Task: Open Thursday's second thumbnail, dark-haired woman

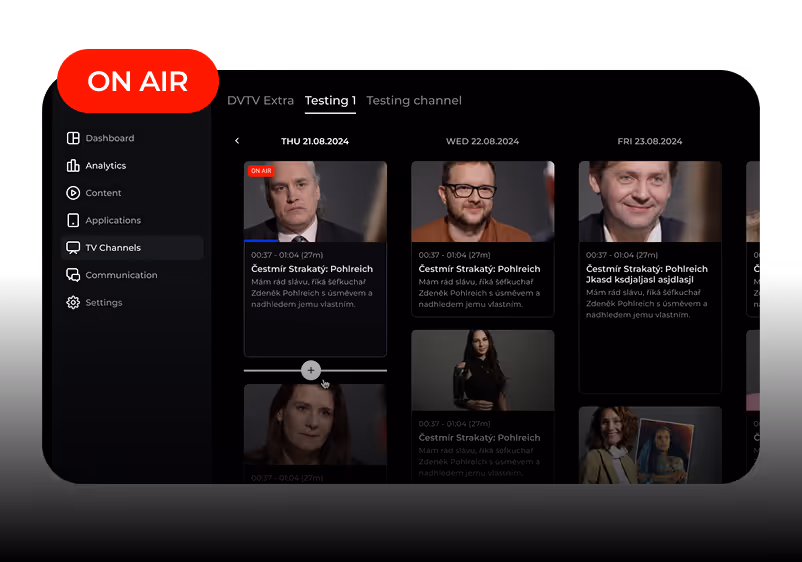Action: 316,424
